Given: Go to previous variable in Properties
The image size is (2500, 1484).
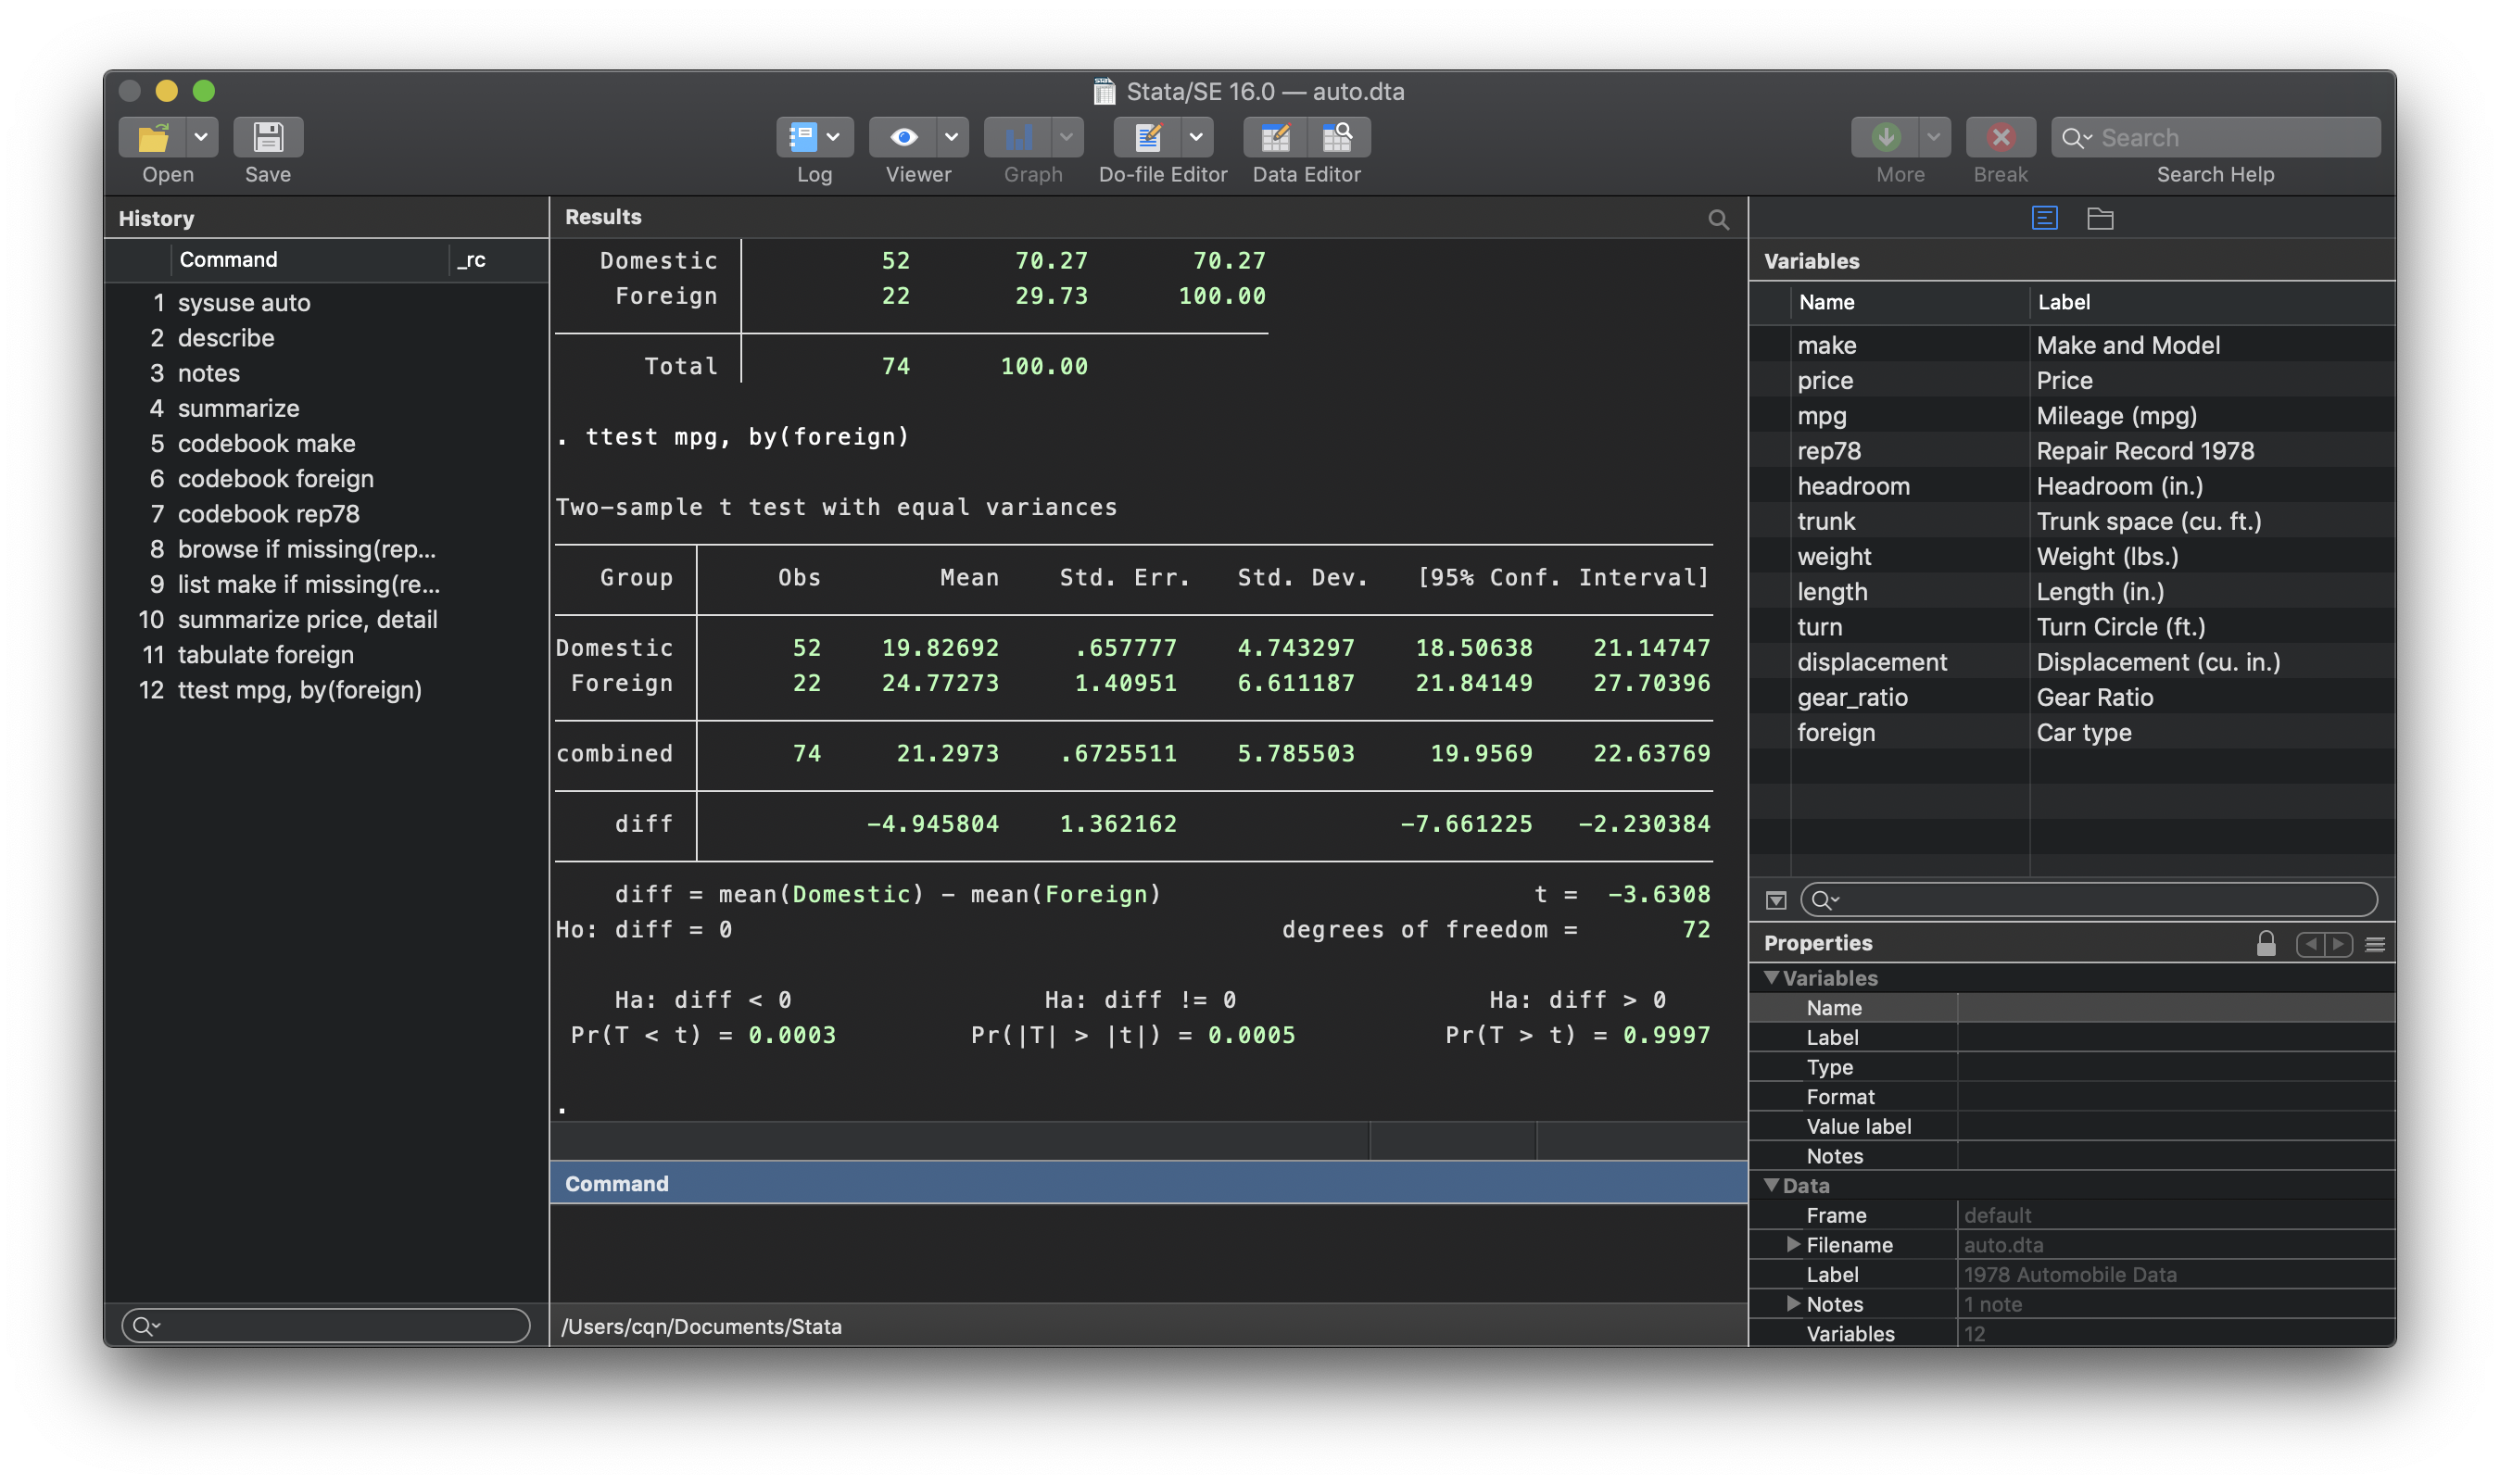Looking at the screenshot, I should click(x=2310, y=944).
